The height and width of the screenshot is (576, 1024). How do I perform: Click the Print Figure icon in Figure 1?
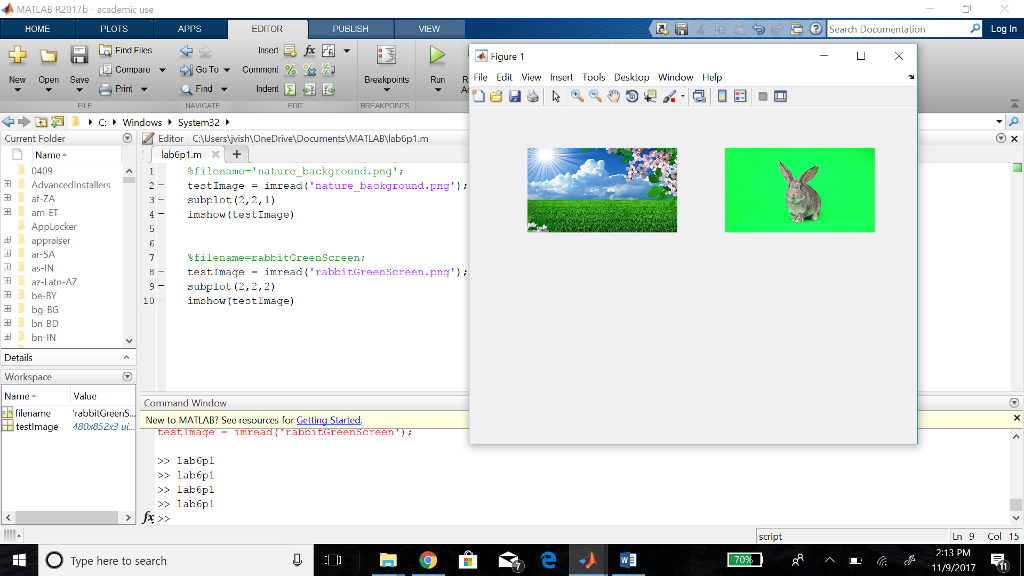pos(532,96)
